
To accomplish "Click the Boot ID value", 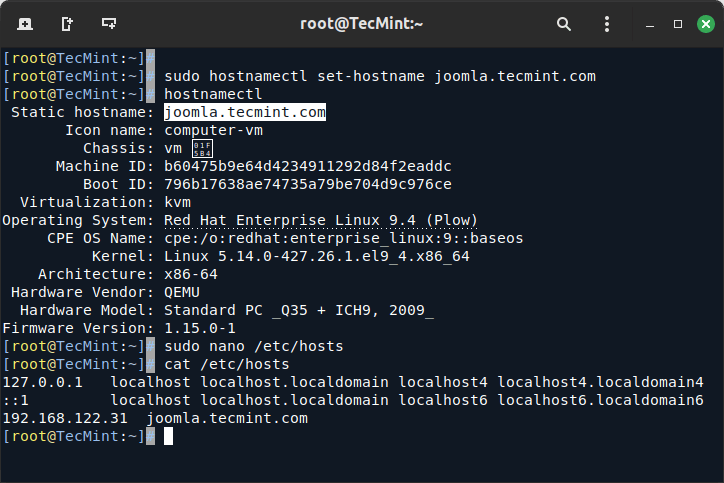I will point(308,184).
